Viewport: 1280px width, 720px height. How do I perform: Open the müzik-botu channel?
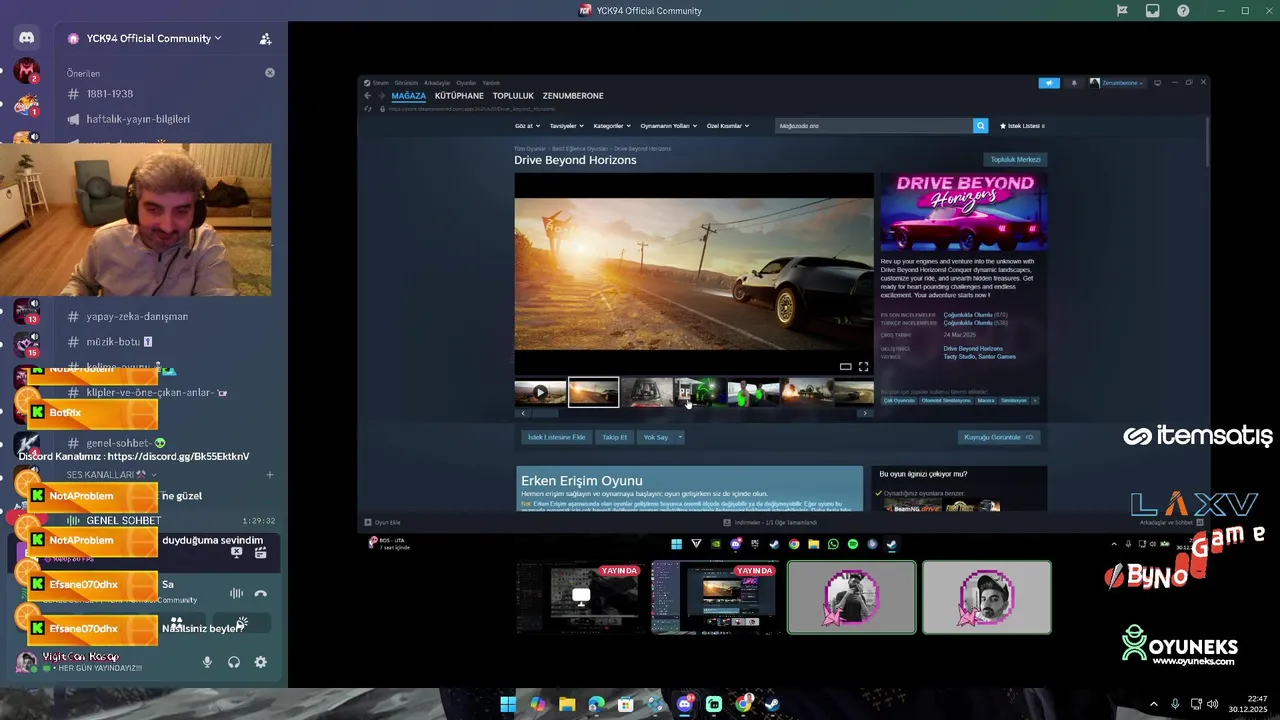[112, 341]
